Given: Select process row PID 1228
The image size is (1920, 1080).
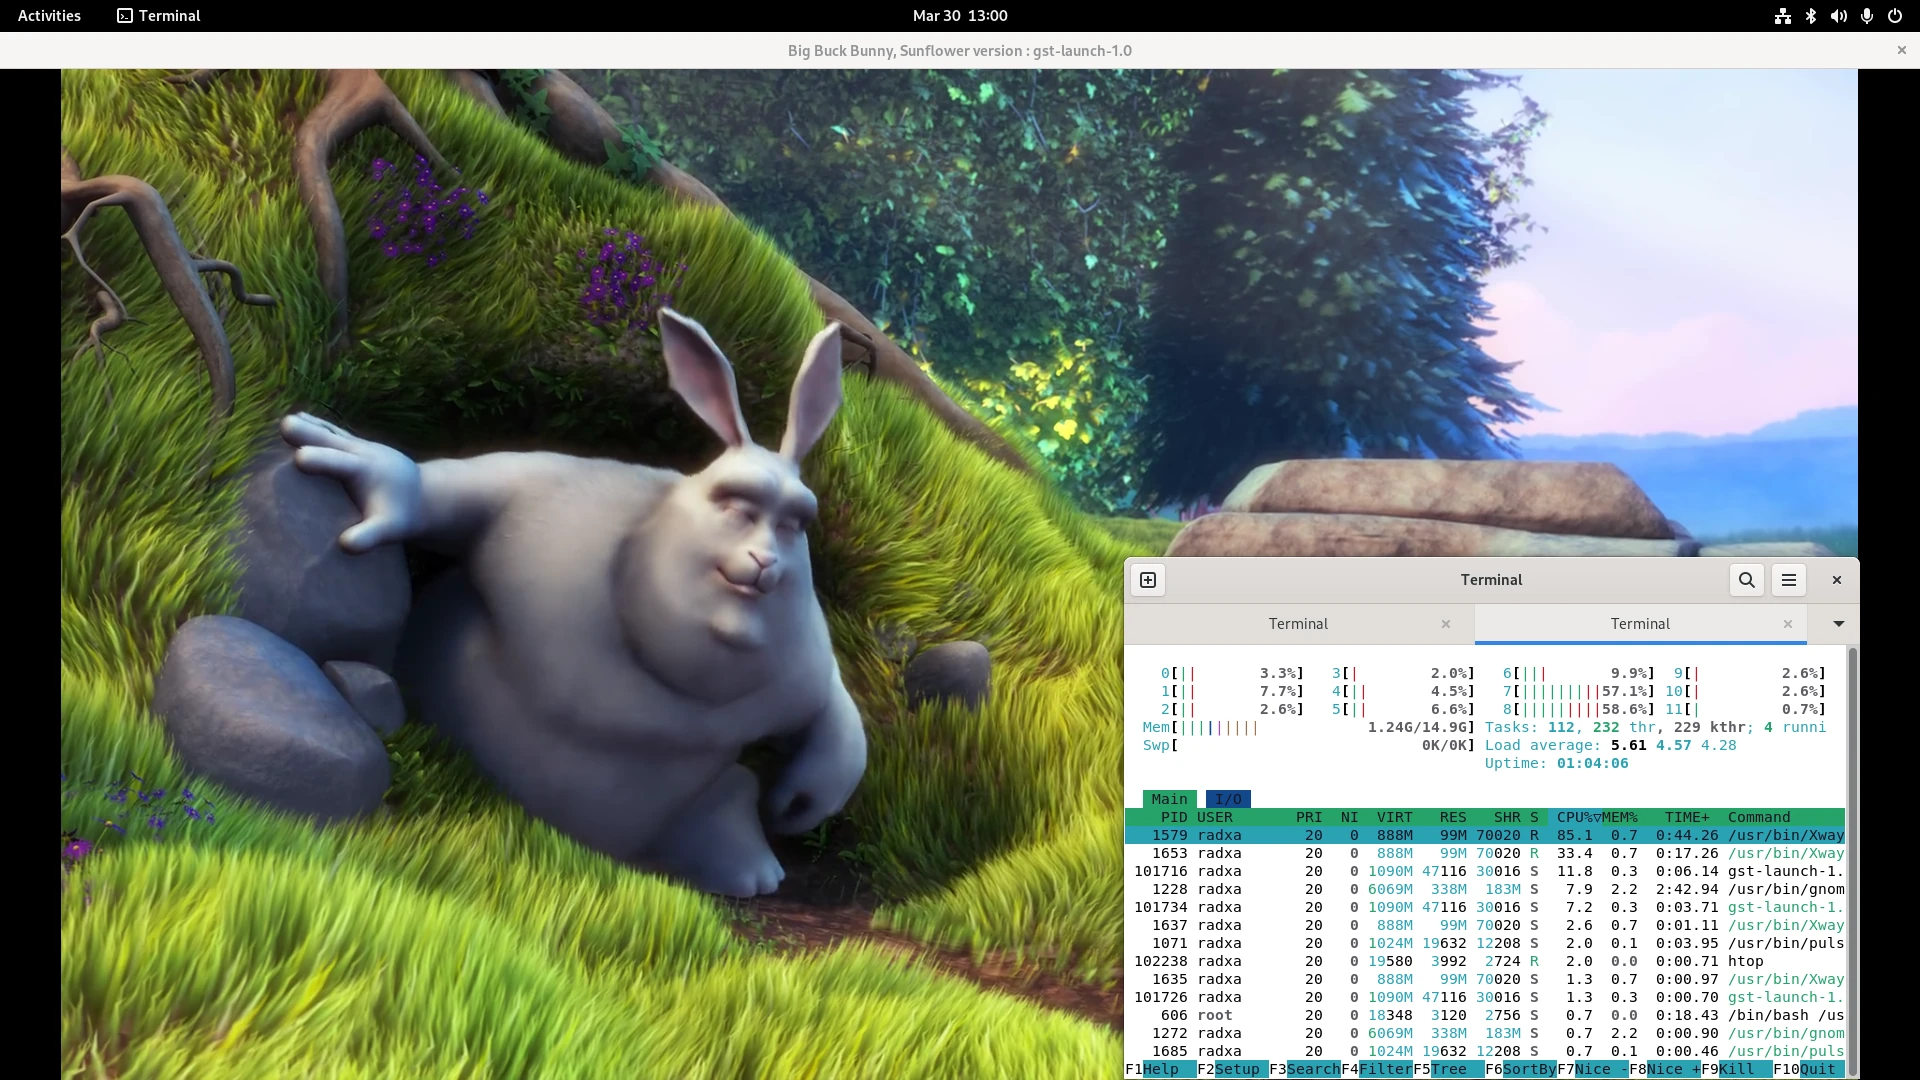Looking at the screenshot, I should tap(1485, 889).
